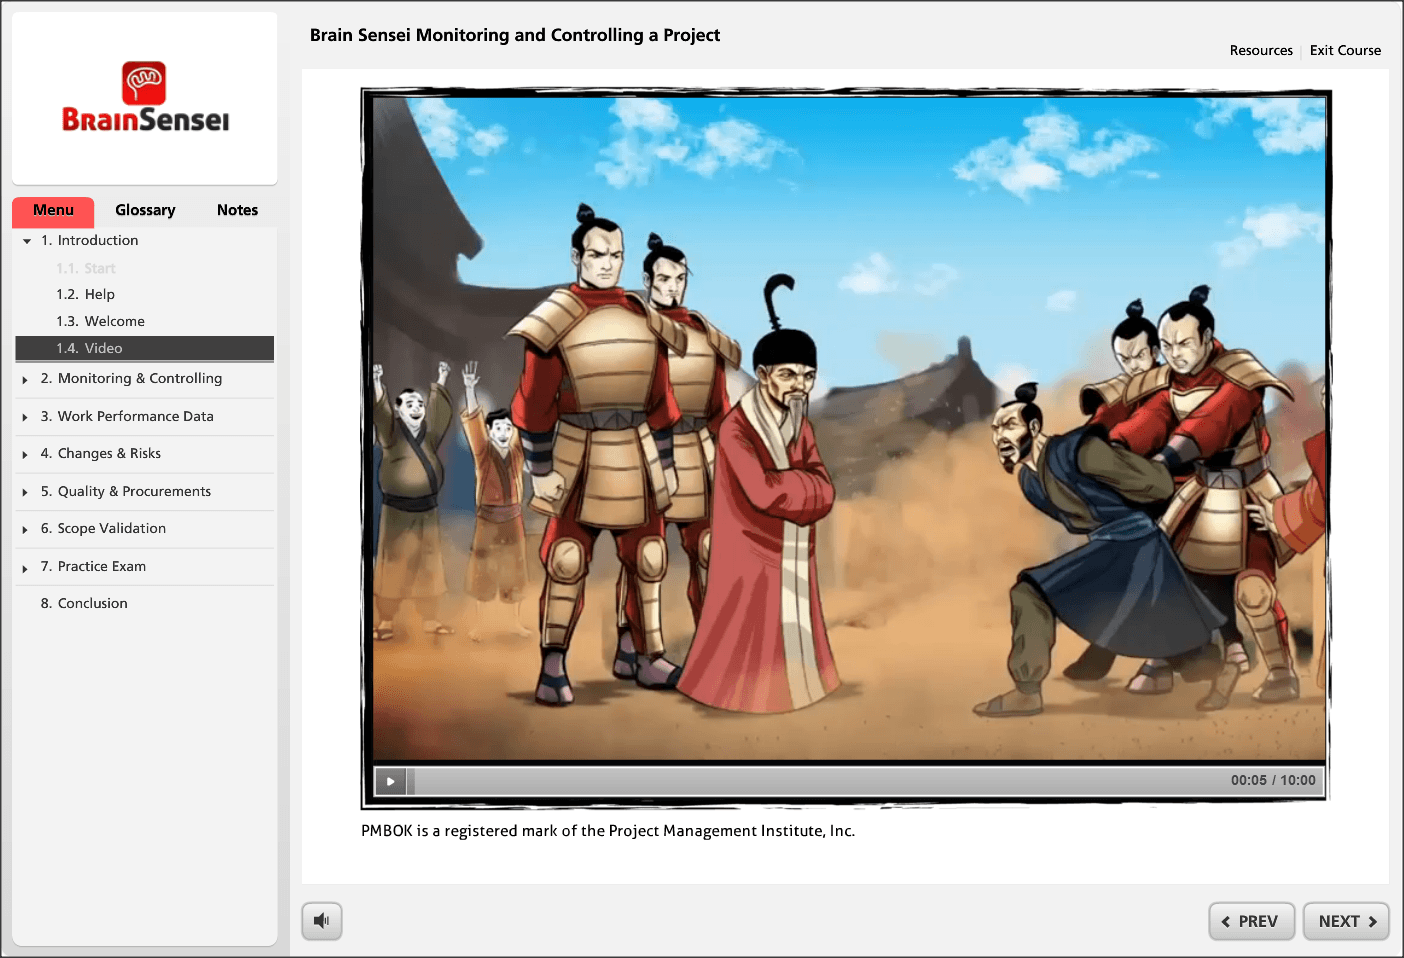Click the video progress seek bar
Image resolution: width=1404 pixels, height=958 pixels.
pyautogui.click(x=800, y=781)
